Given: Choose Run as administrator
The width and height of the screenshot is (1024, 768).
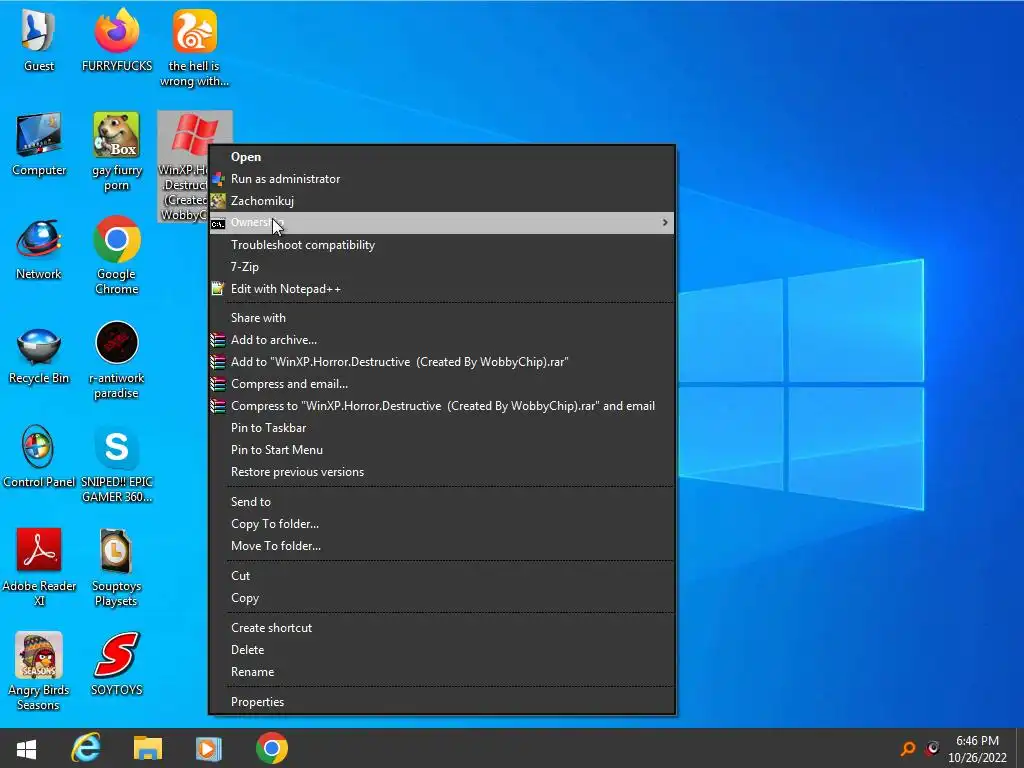Looking at the screenshot, I should click(442, 179).
